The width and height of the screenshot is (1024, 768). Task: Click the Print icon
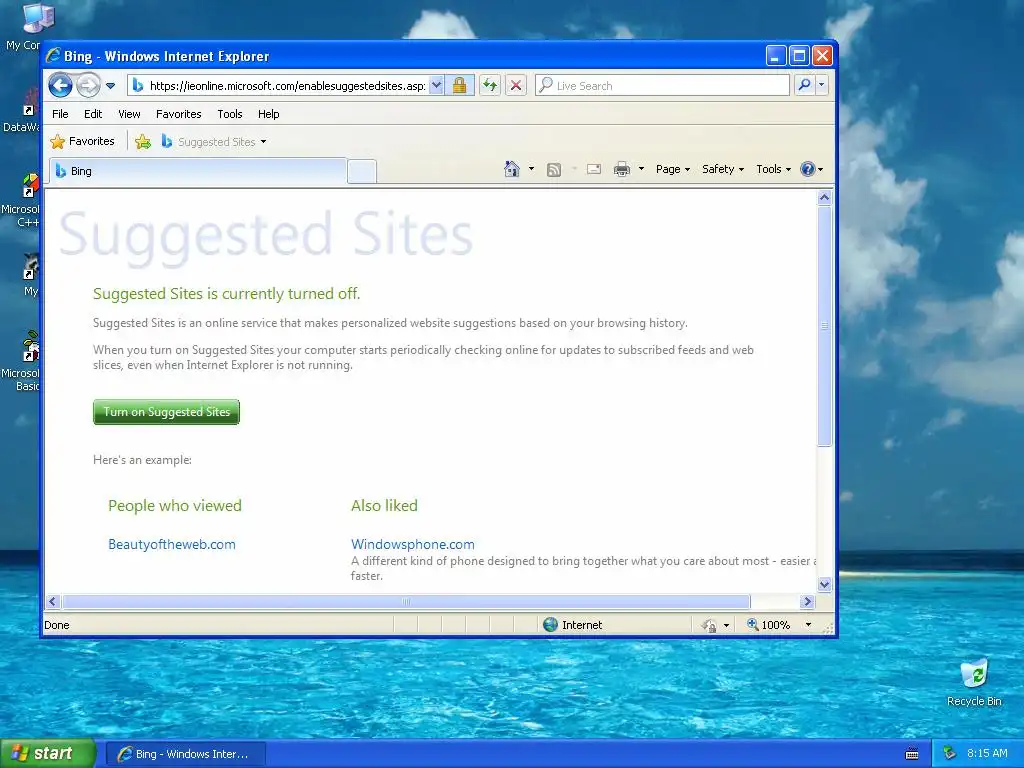[x=622, y=169]
